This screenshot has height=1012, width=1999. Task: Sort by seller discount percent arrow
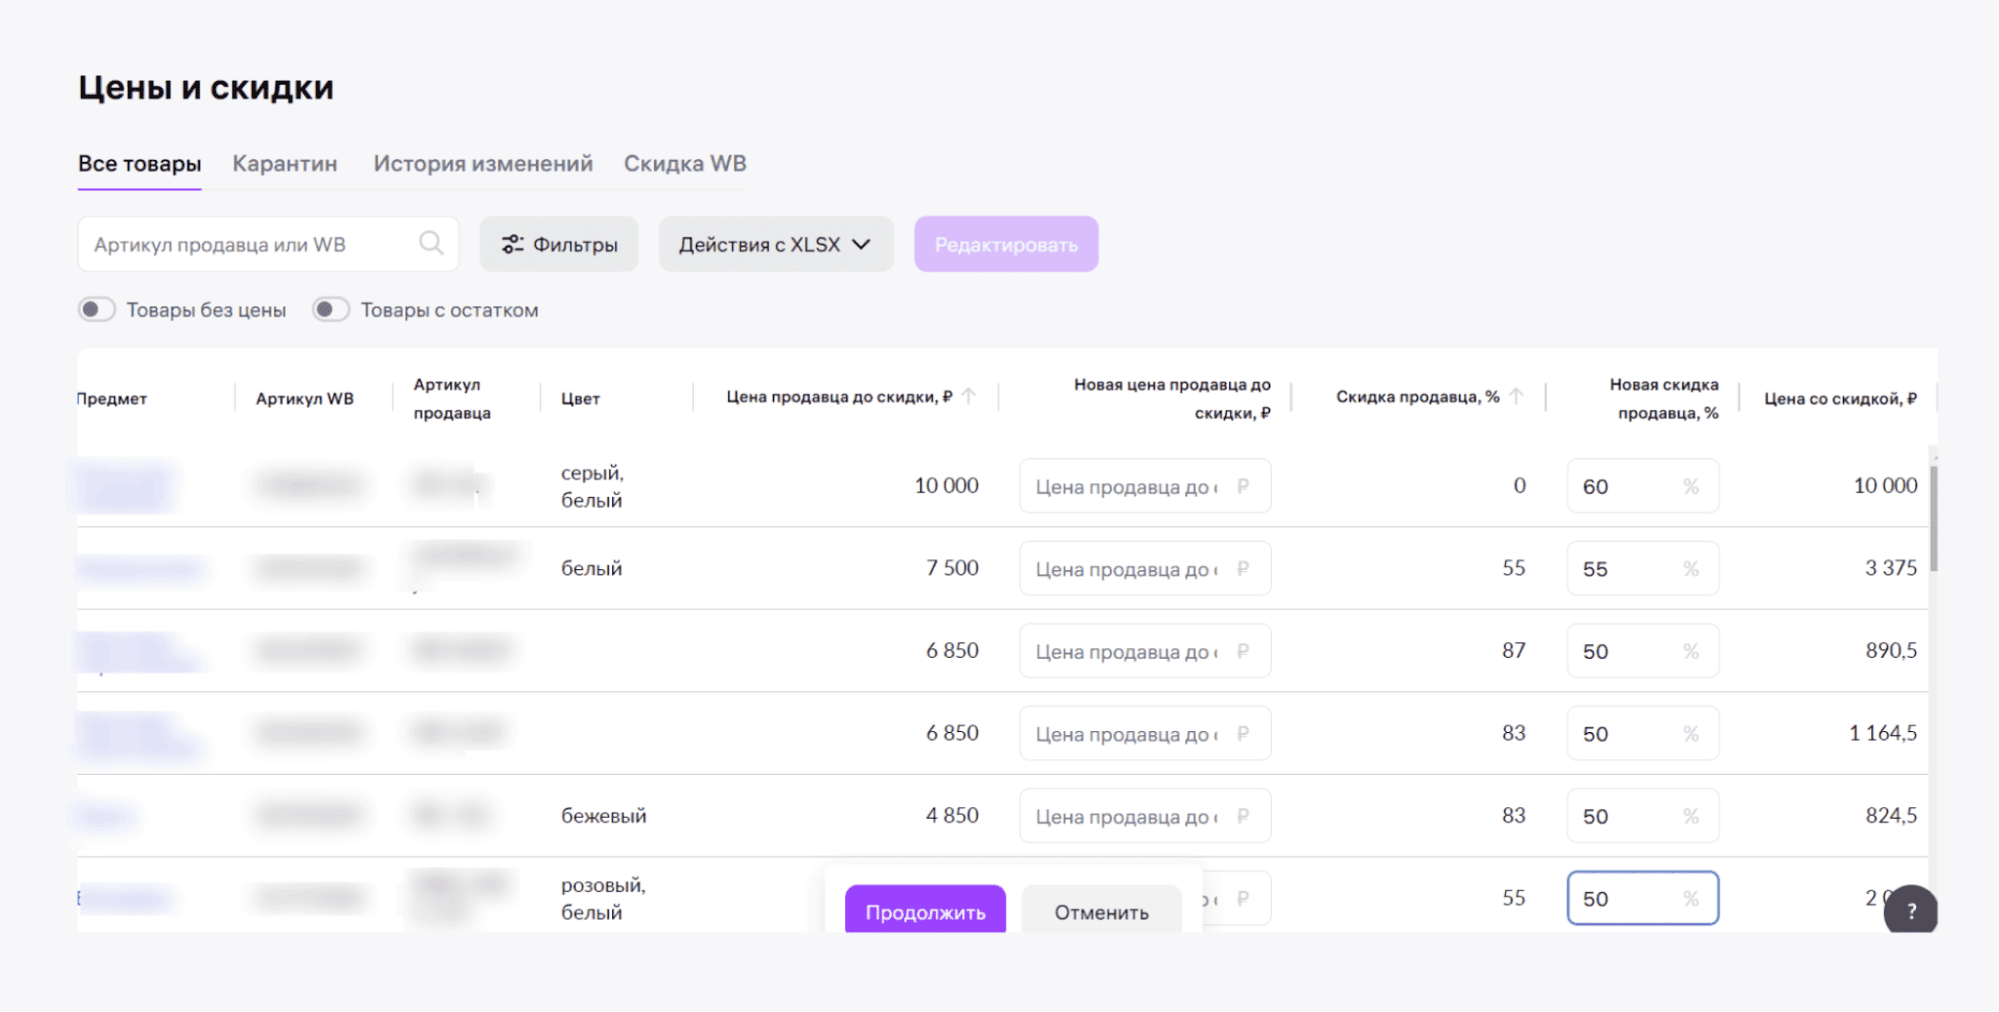coord(1516,396)
